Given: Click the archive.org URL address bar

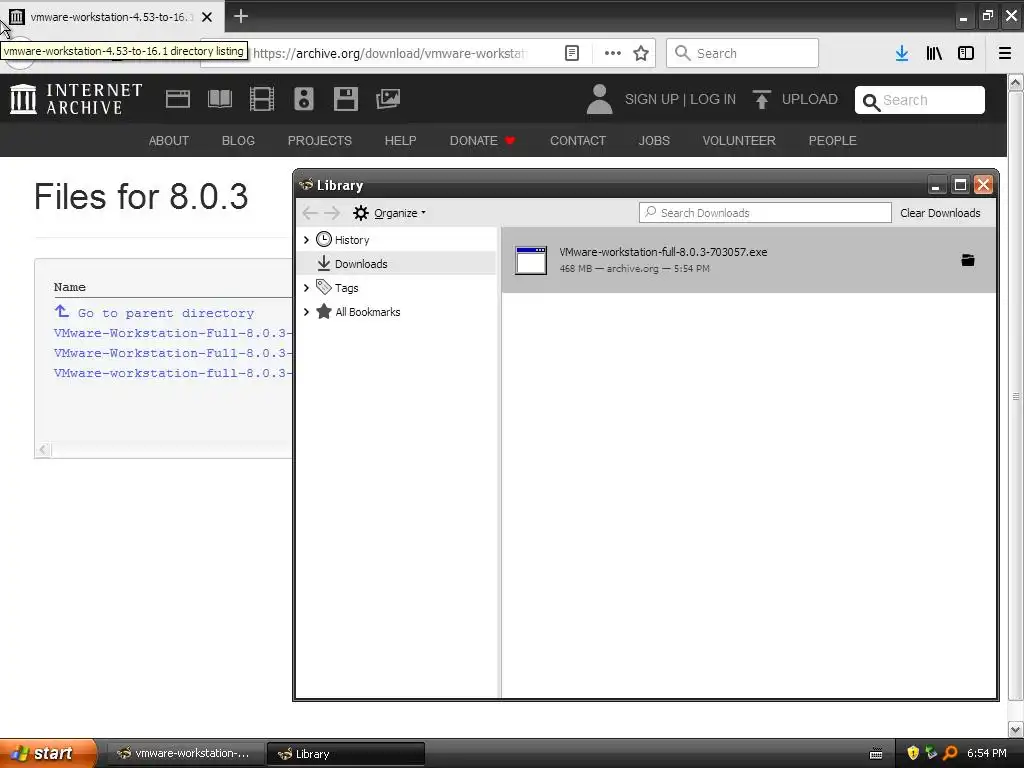Looking at the screenshot, I should pyautogui.click(x=389, y=53).
